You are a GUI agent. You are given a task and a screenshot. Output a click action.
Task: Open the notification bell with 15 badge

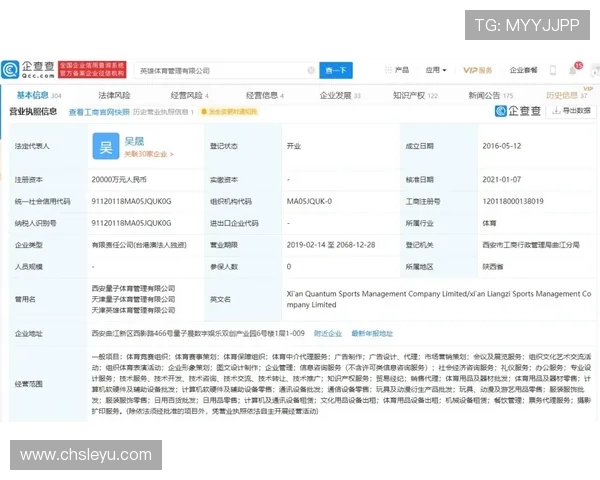(574, 69)
